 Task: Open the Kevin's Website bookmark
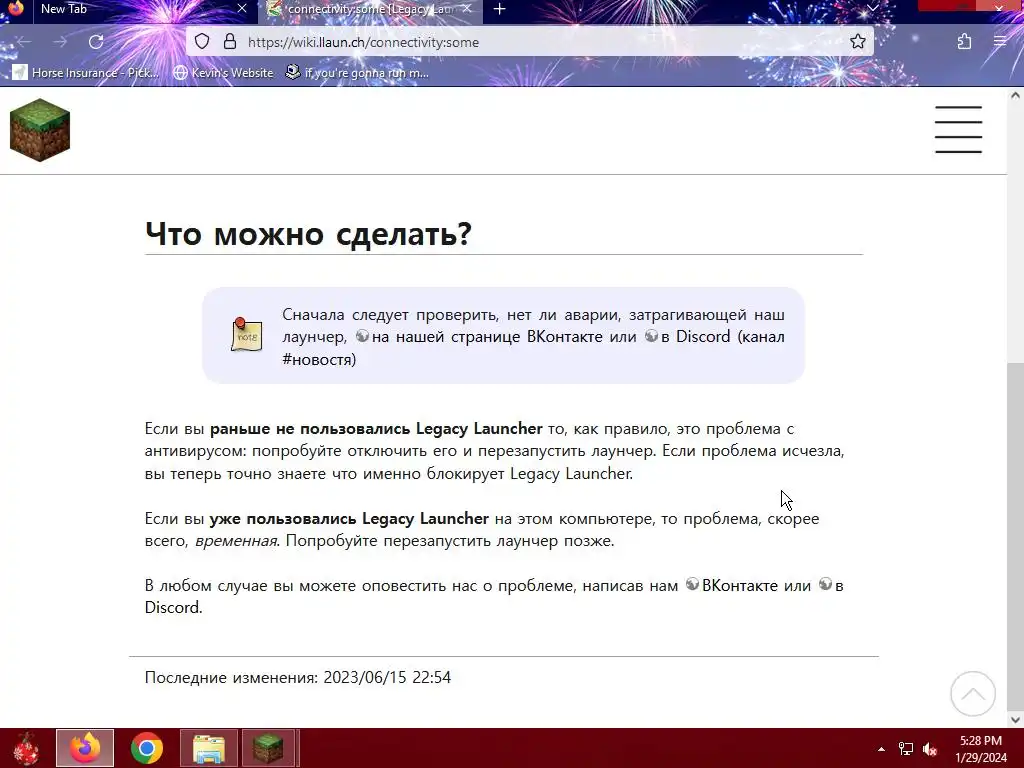223,72
